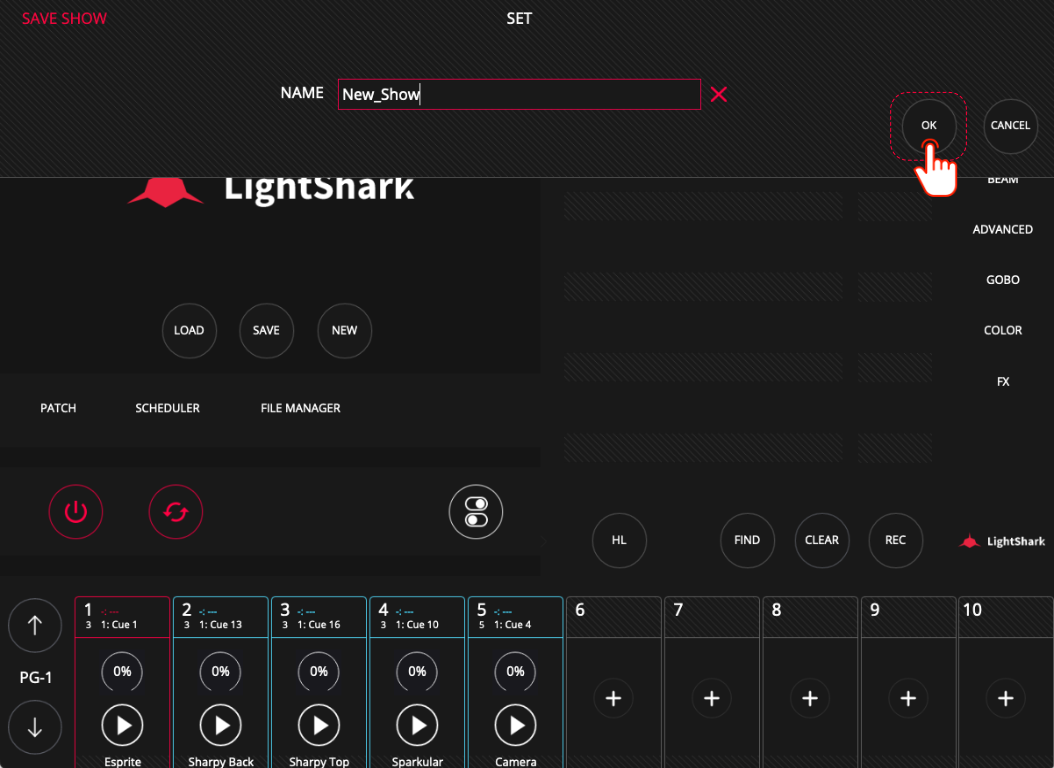Create a show with the NEW button
This screenshot has height=768, width=1054.
point(344,331)
